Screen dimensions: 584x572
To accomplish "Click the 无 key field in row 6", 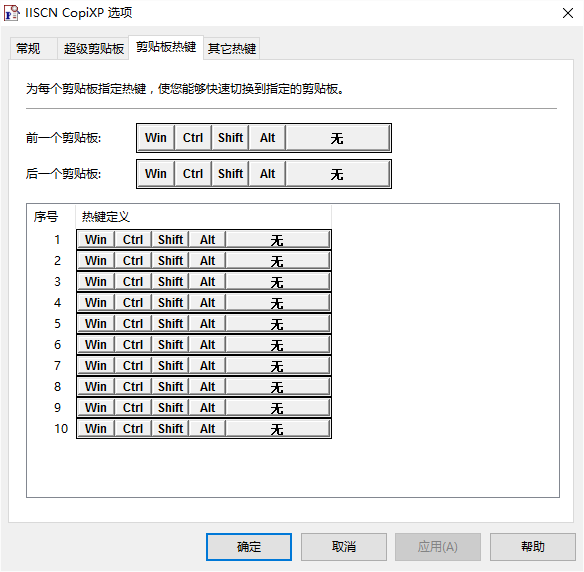I will pyautogui.click(x=278, y=344).
